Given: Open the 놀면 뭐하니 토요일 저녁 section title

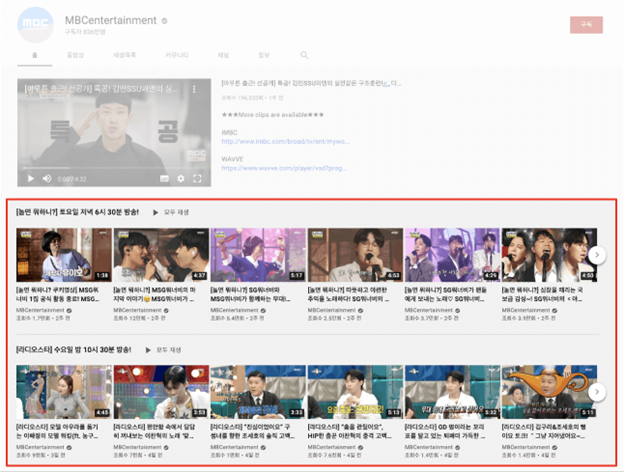Looking at the screenshot, I should coord(78,212).
